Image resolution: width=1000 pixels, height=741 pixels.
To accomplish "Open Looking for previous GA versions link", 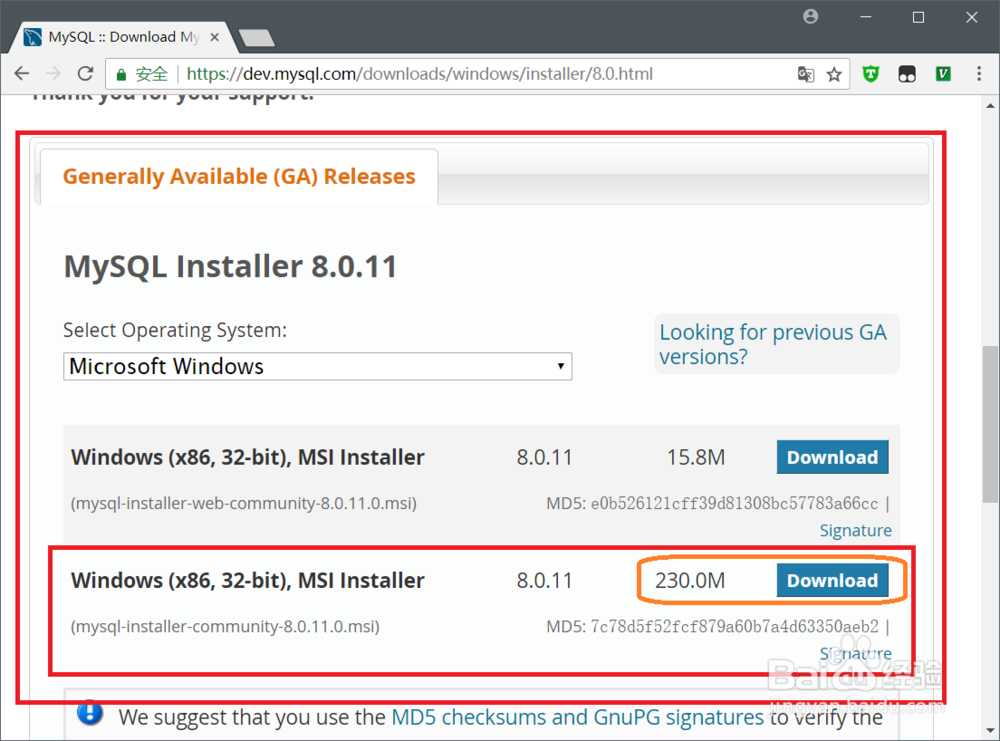I will (x=773, y=344).
